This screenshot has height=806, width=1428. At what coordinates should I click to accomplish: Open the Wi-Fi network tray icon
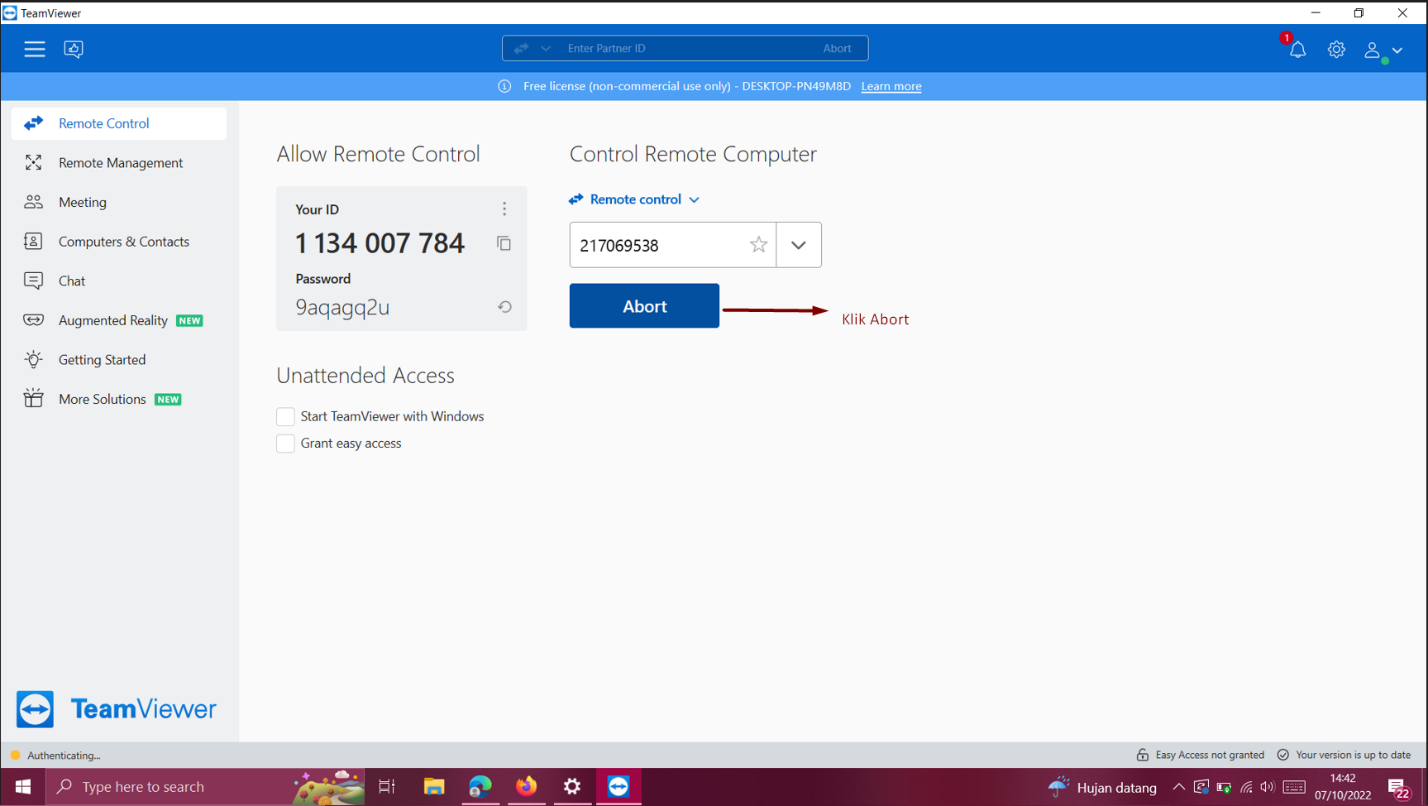[x=1246, y=787]
